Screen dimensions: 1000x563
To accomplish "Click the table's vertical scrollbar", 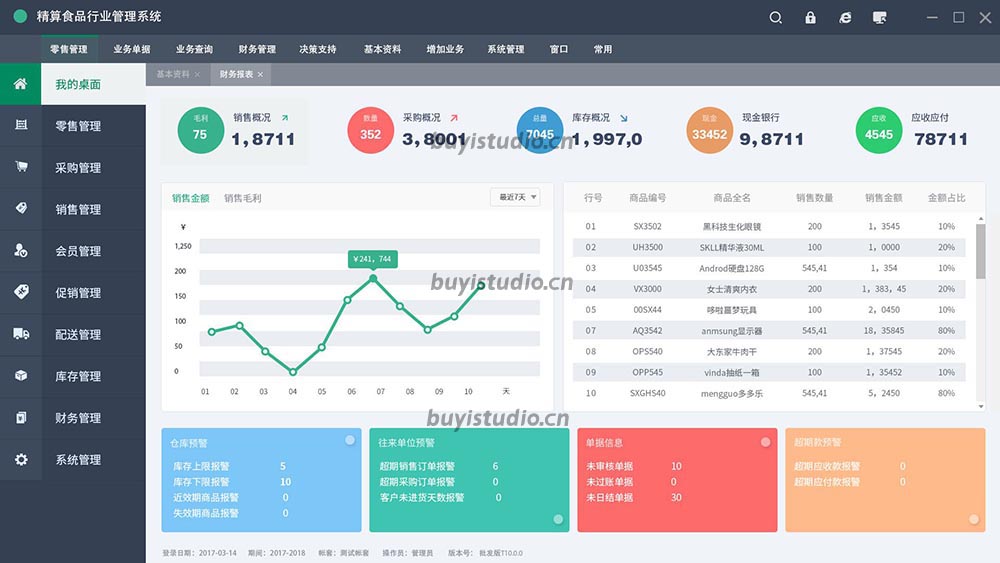I will tap(980, 250).
